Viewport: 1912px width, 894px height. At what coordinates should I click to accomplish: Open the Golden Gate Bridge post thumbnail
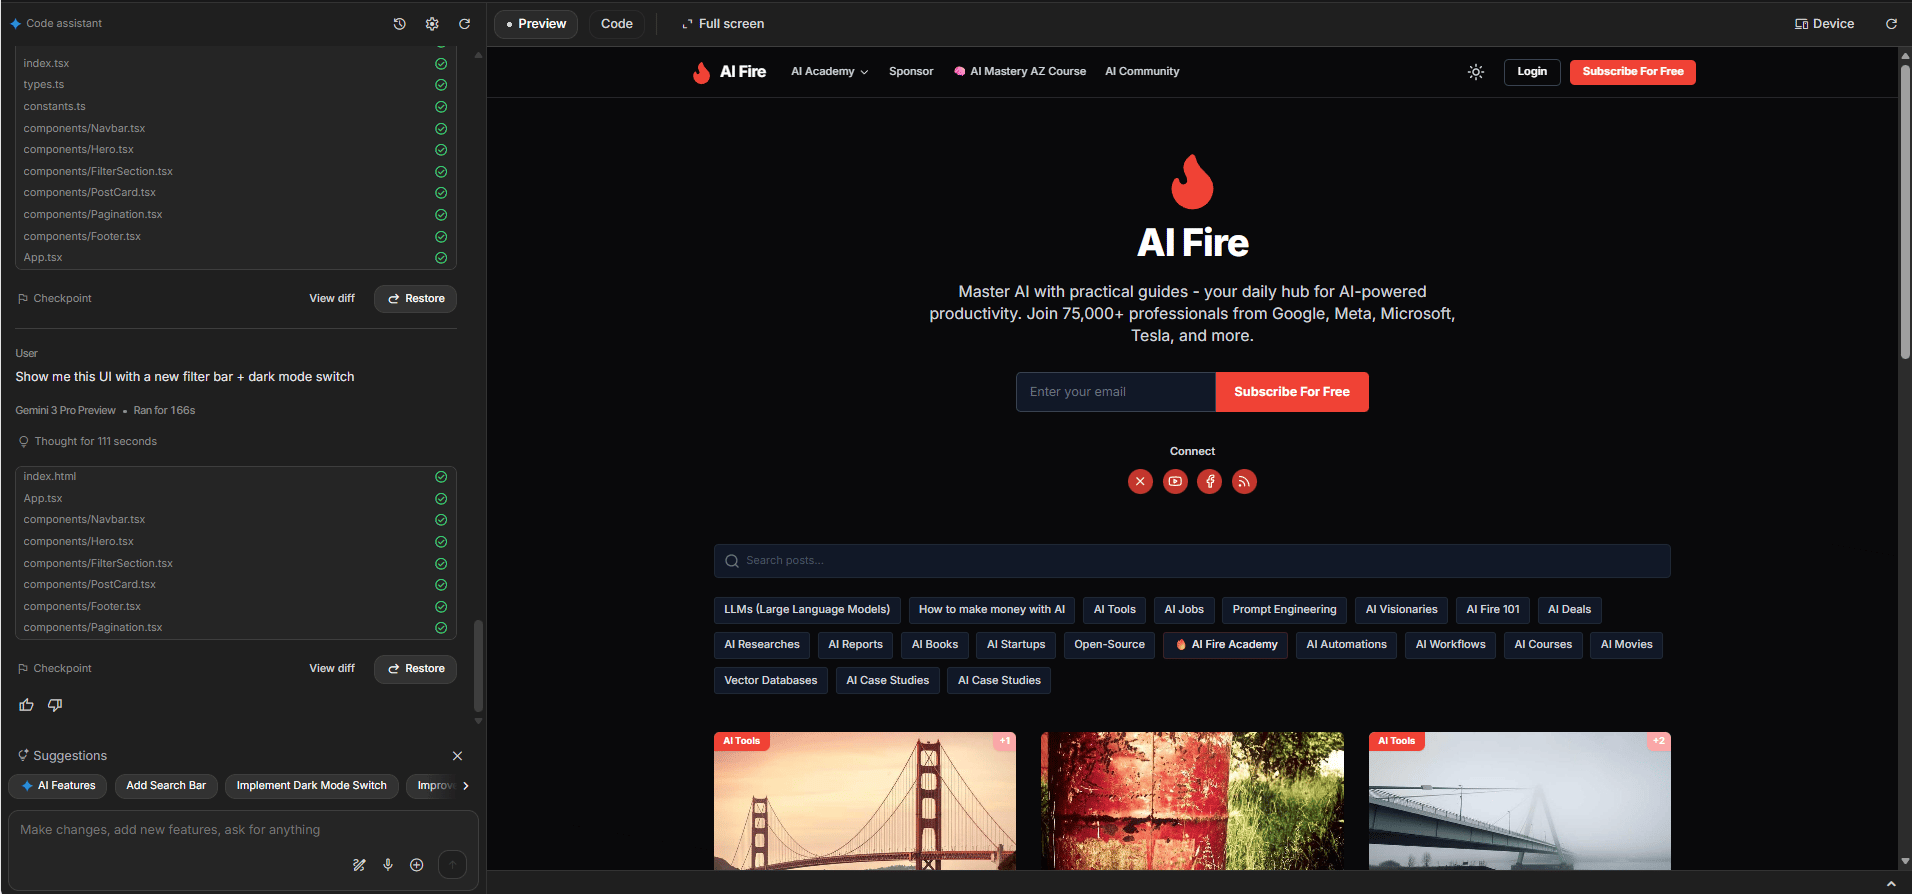[x=865, y=801]
